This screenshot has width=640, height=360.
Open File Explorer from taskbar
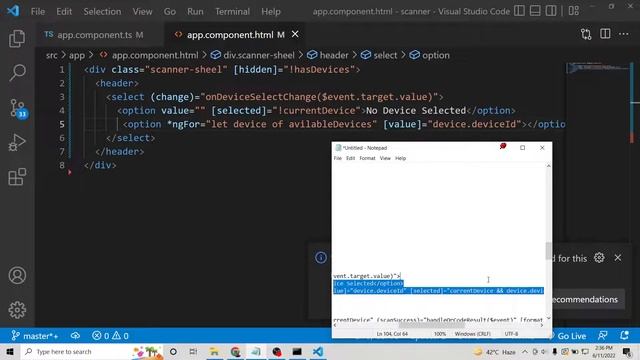(x=214, y=351)
